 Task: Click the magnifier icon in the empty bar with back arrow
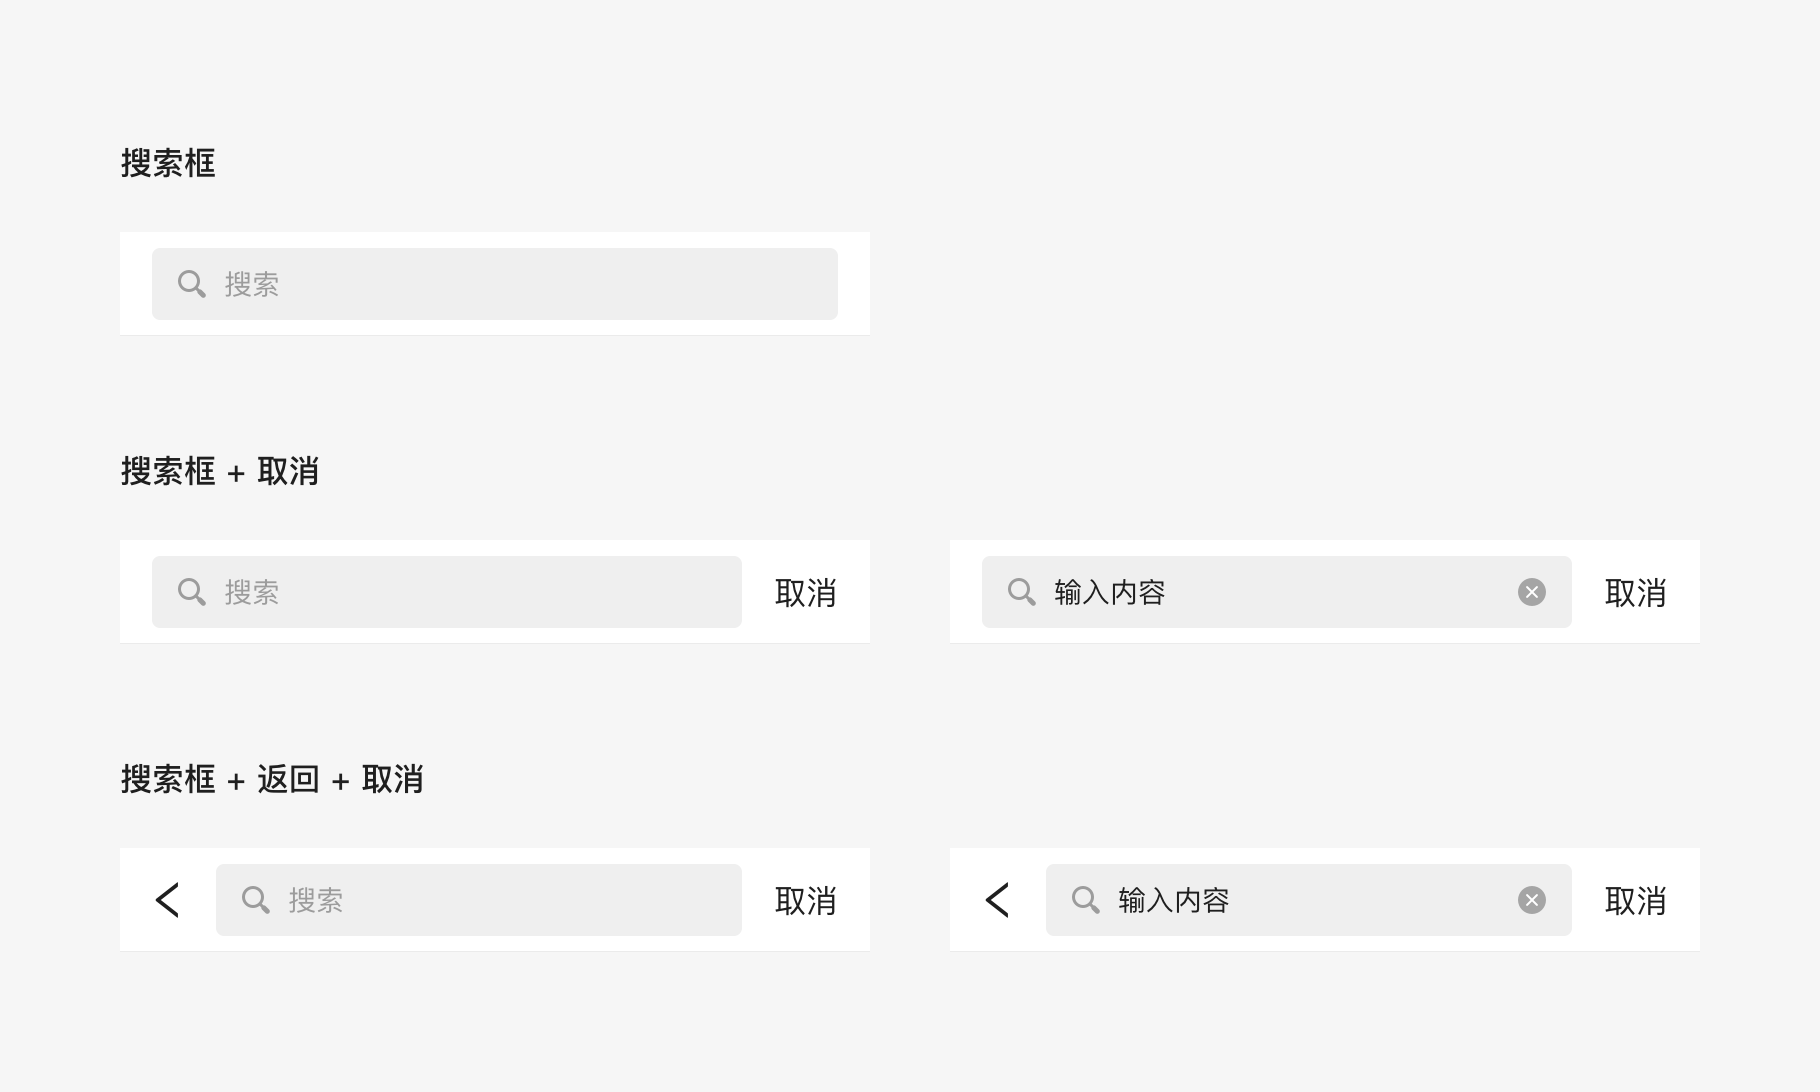[256, 900]
